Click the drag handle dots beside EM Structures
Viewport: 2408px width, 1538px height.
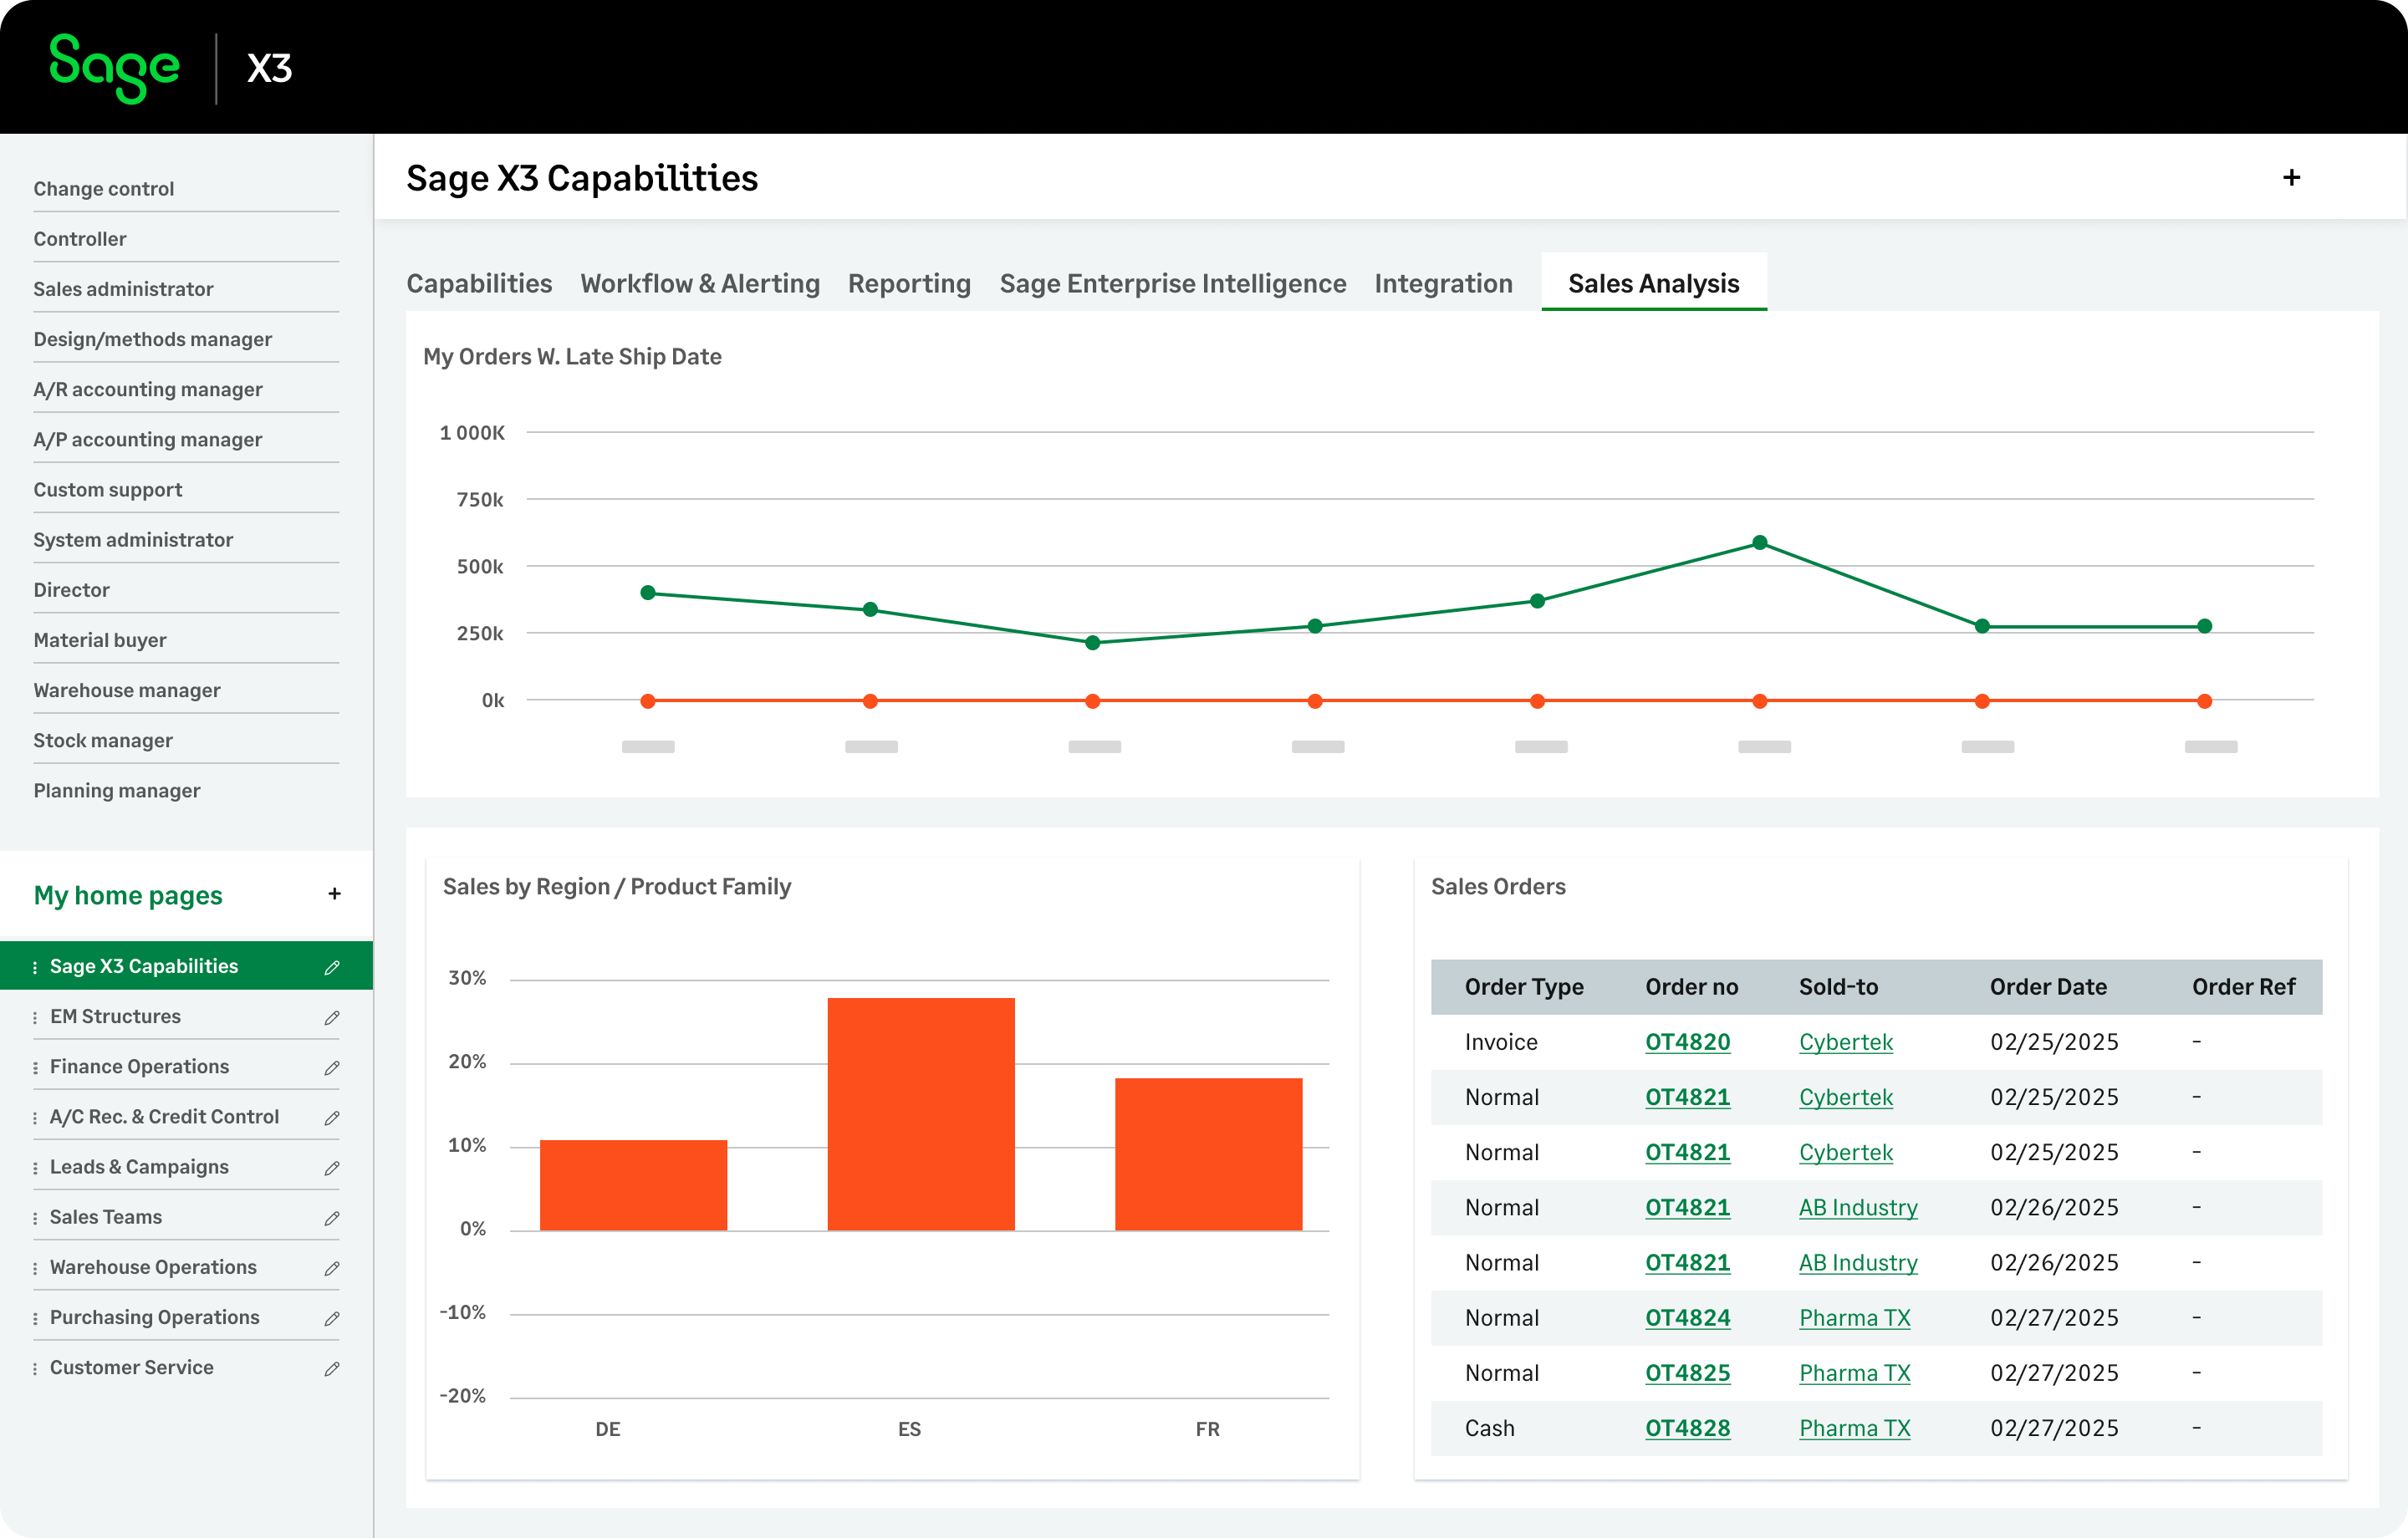pyautogui.click(x=35, y=1017)
